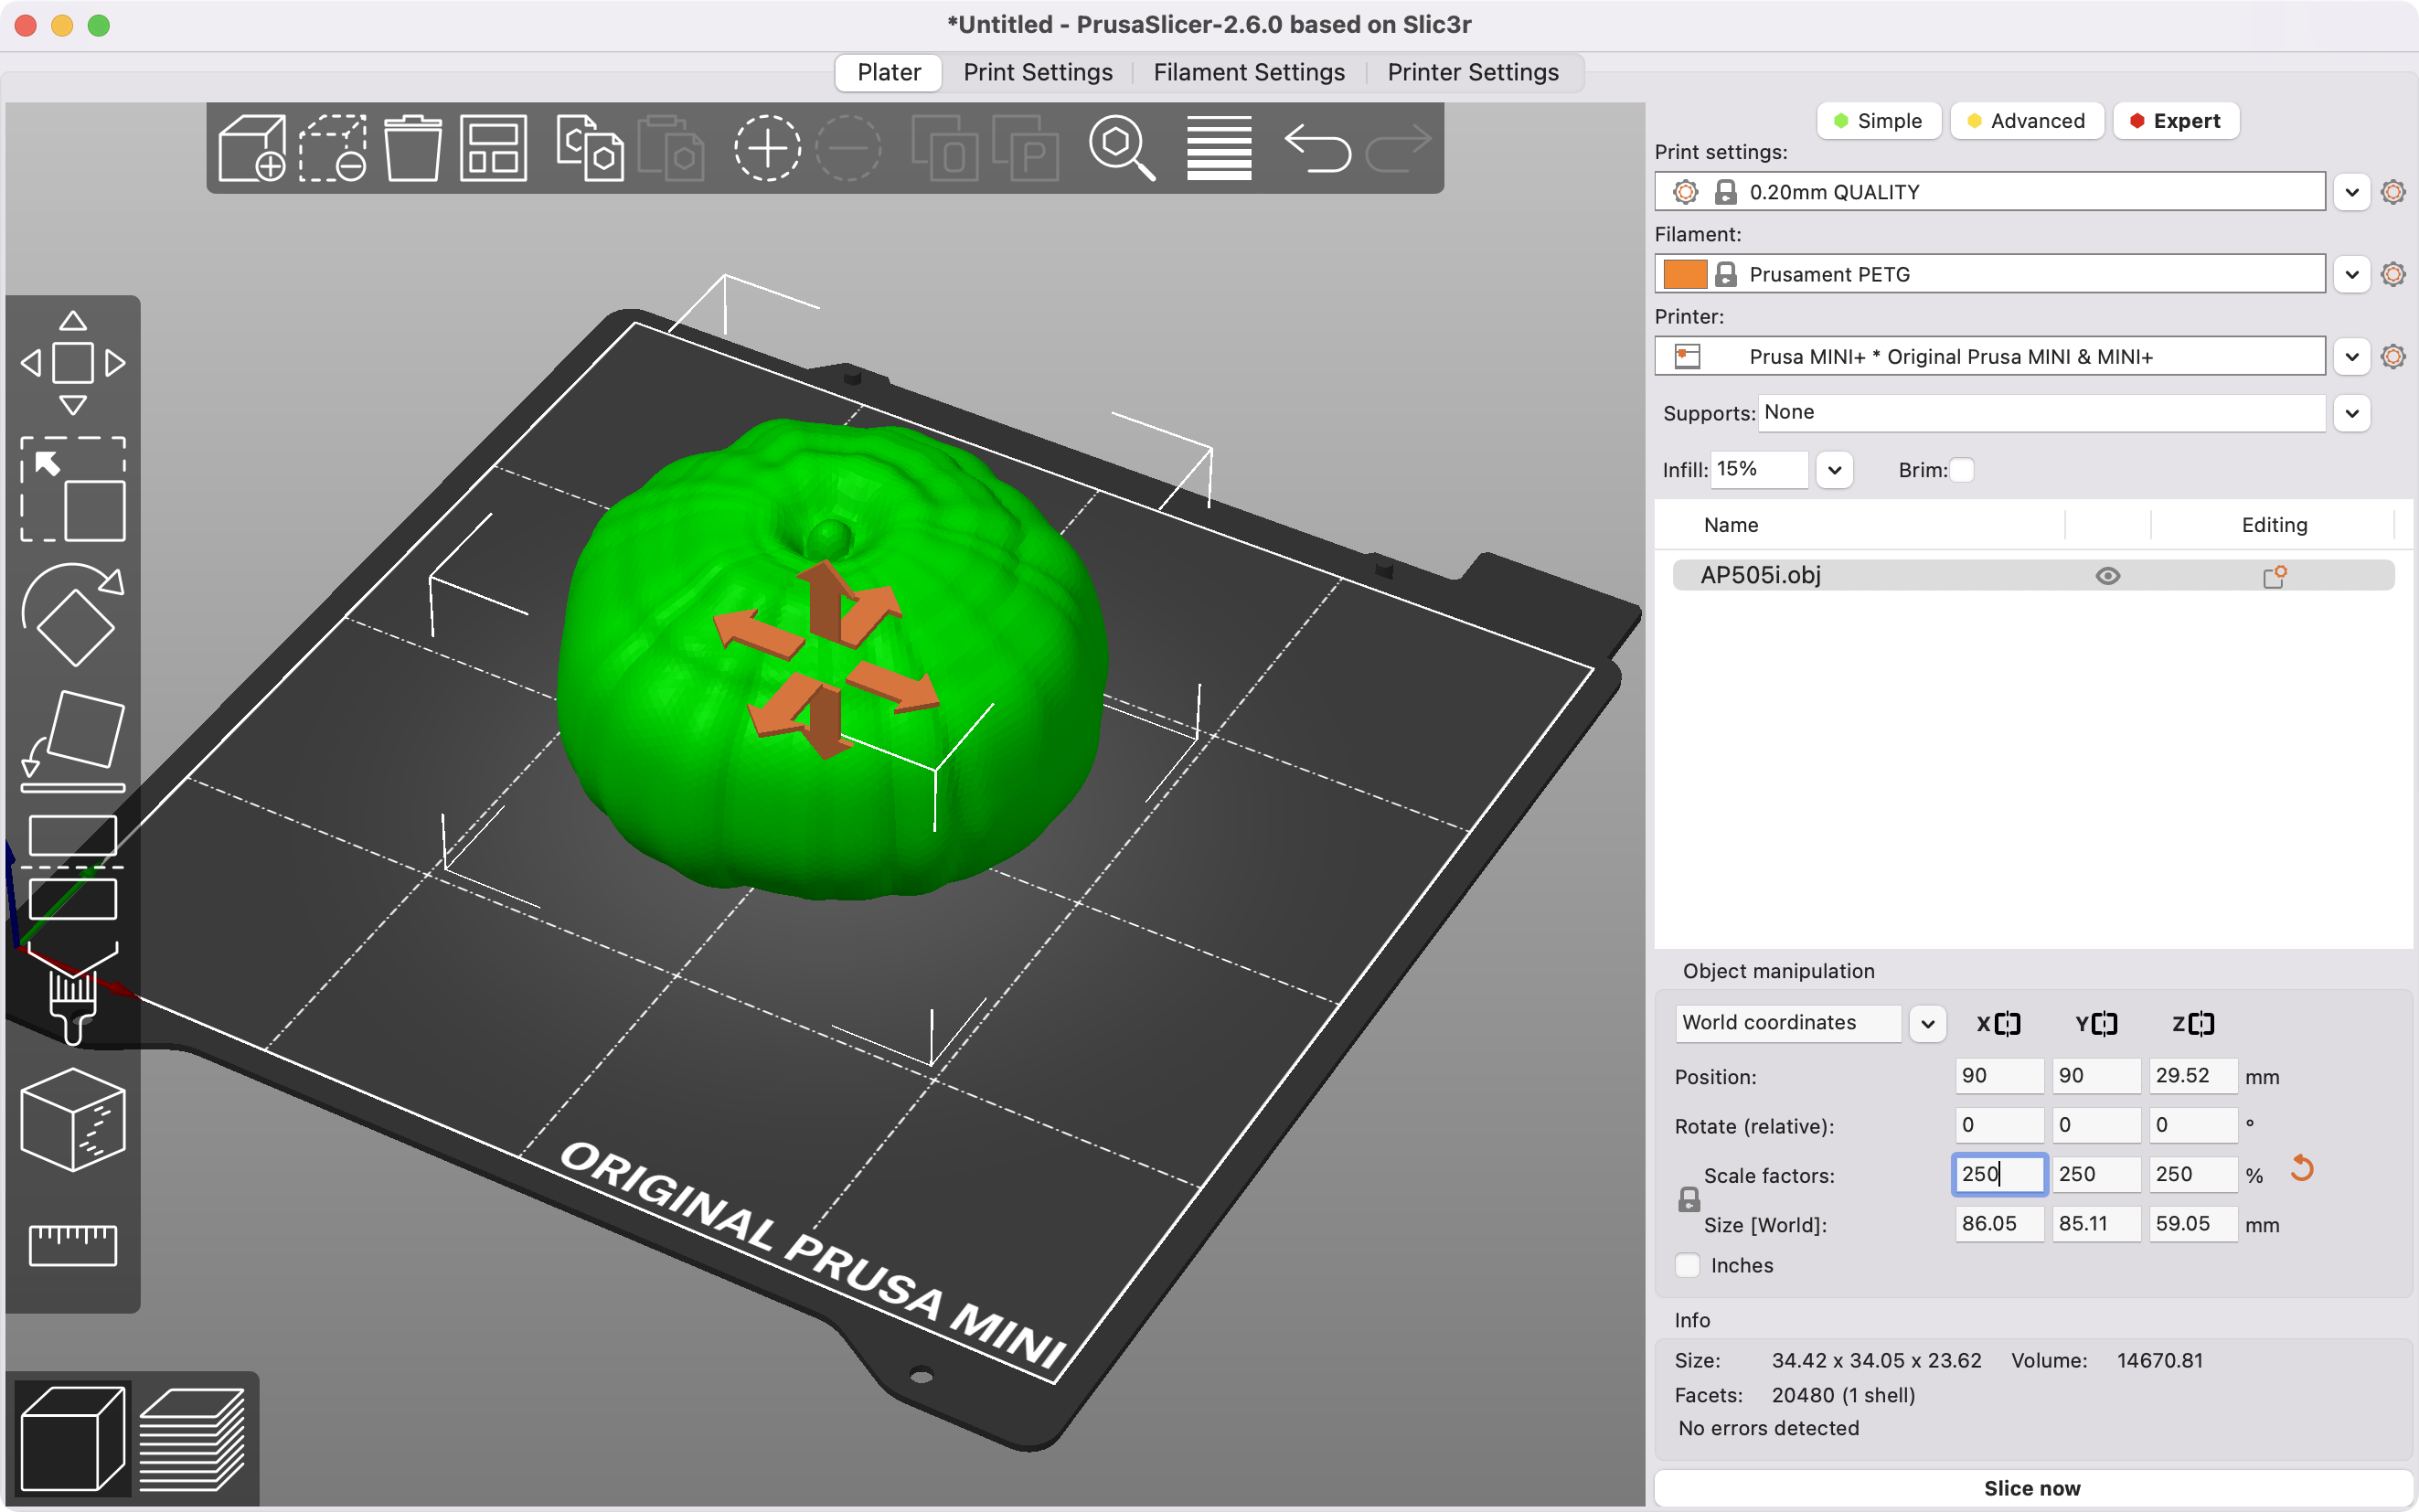
Task: Click the Arrange objects icon
Action: [x=494, y=148]
